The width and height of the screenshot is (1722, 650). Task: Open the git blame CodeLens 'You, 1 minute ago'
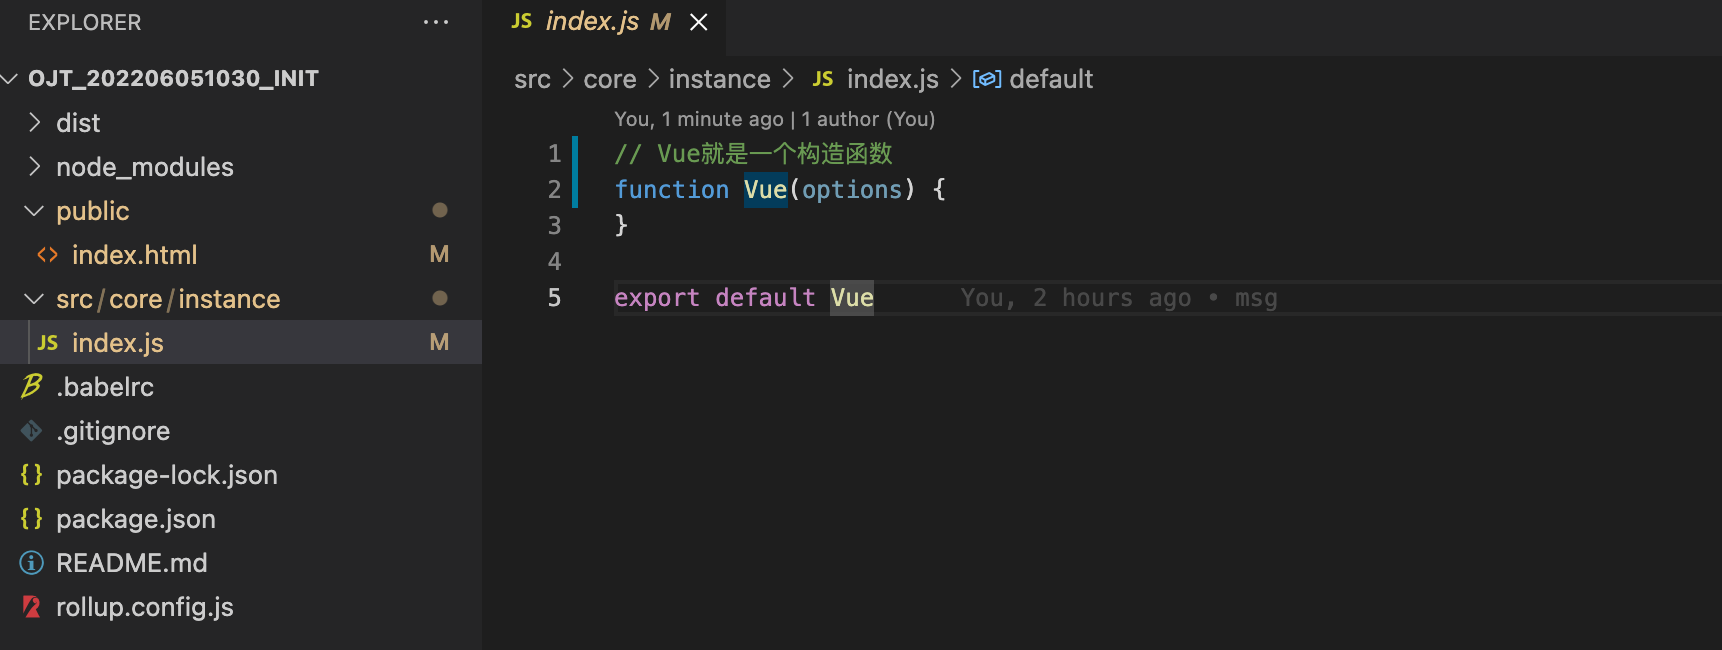[x=699, y=119]
